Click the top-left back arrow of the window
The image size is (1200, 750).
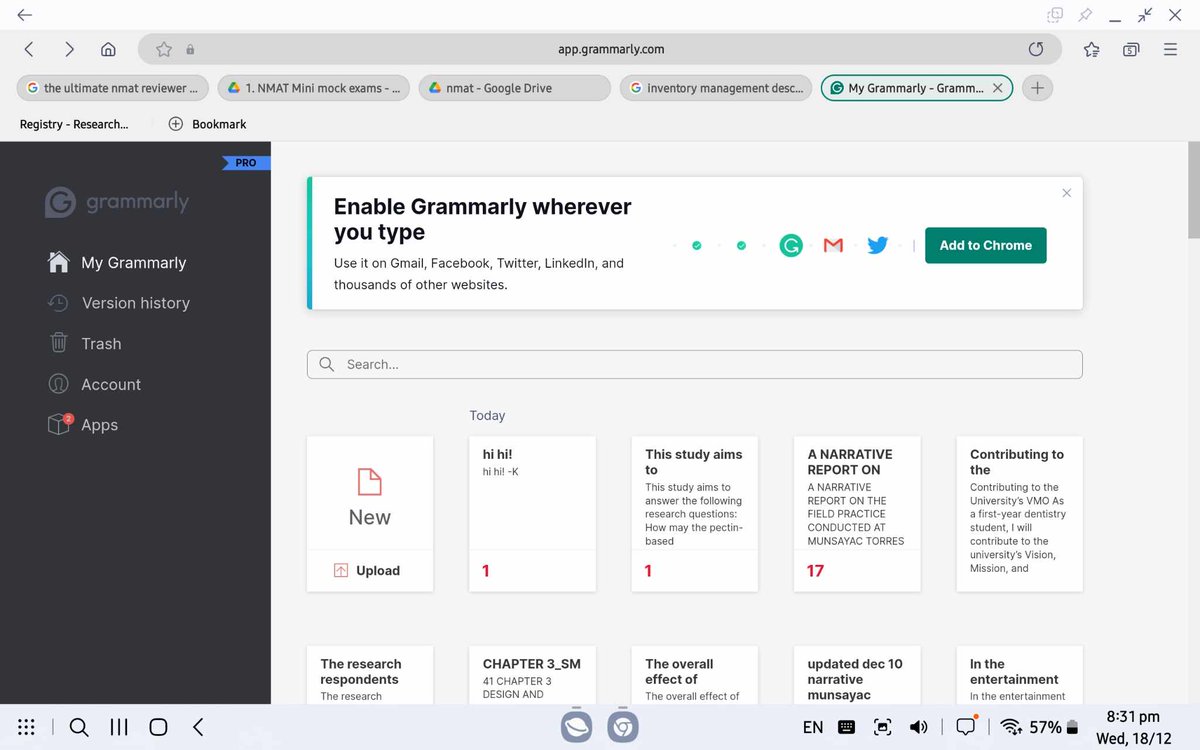point(25,15)
